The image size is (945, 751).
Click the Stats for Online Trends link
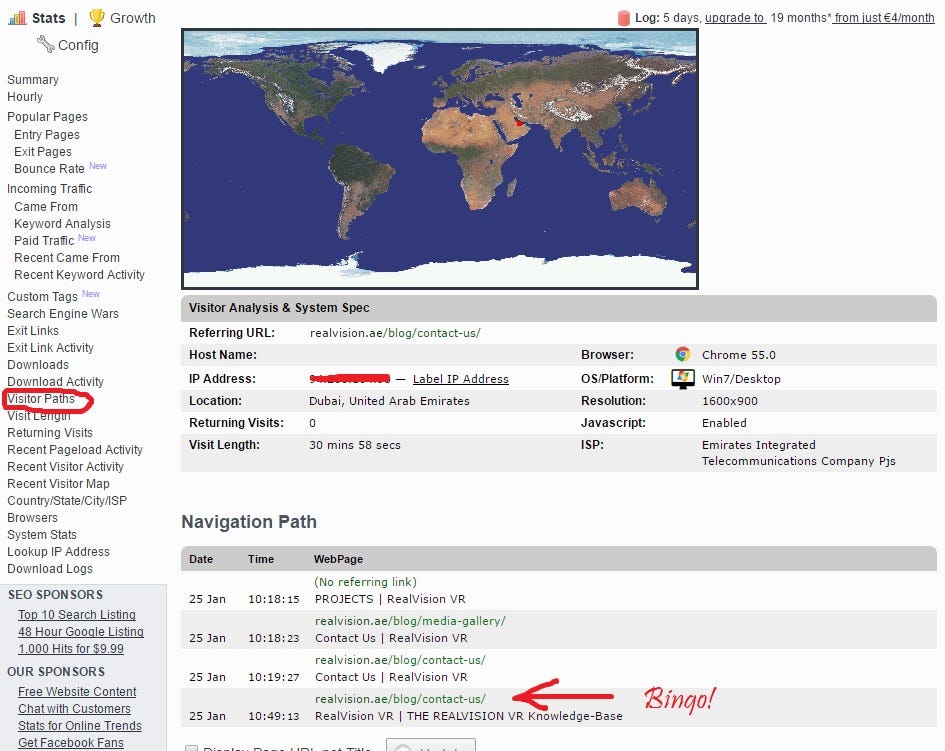pyautogui.click(x=80, y=726)
